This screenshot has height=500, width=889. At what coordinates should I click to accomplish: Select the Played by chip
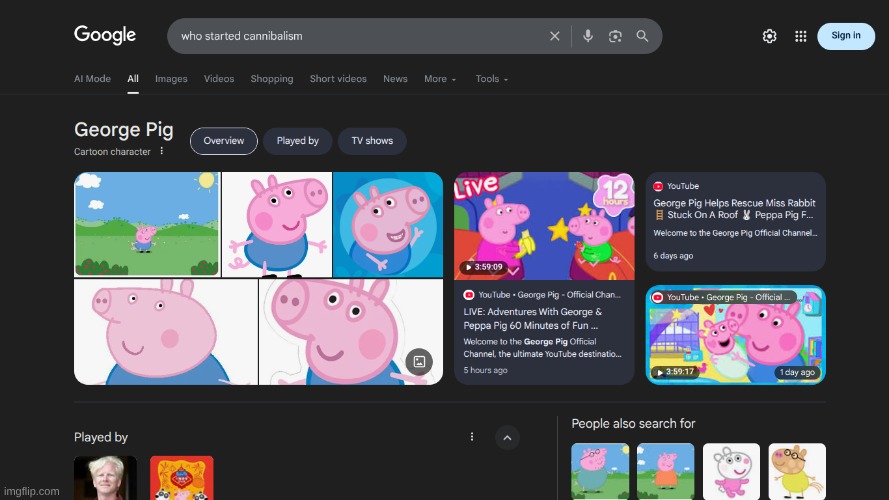(x=298, y=141)
